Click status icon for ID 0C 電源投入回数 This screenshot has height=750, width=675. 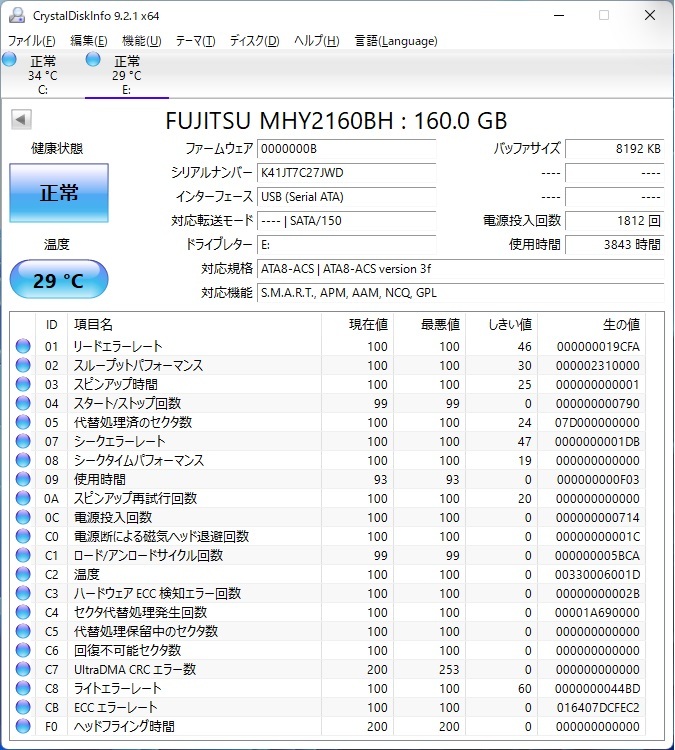23,517
